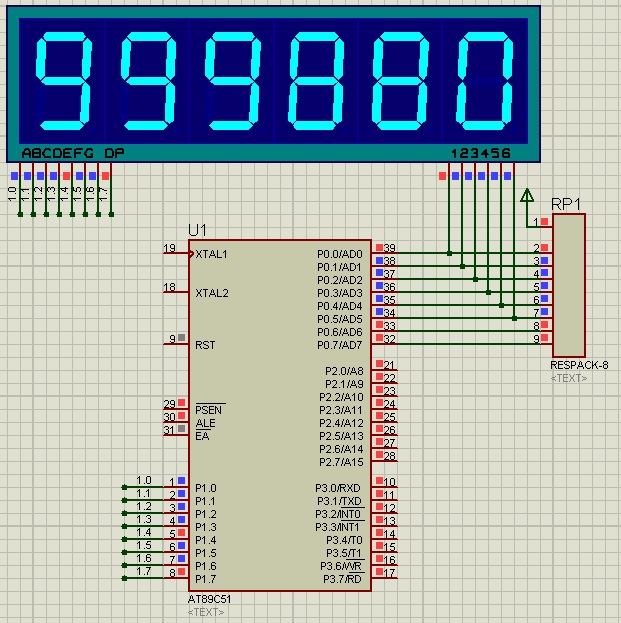Click the U1 component reference label
The height and width of the screenshot is (623, 621).
coord(197,230)
